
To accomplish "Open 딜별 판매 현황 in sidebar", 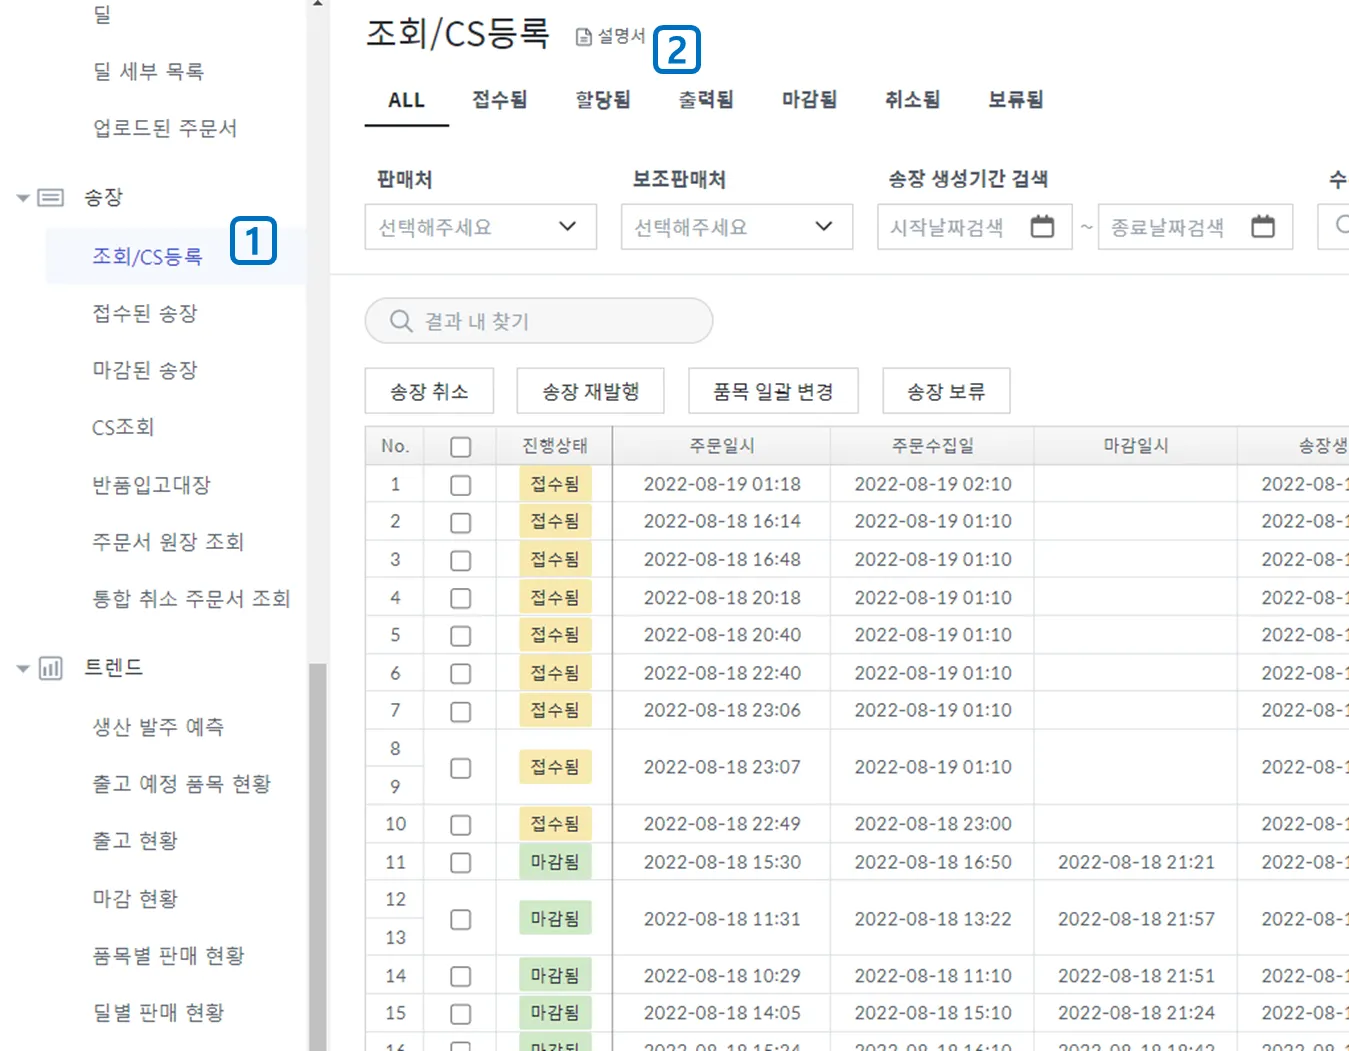I will point(158,1013).
